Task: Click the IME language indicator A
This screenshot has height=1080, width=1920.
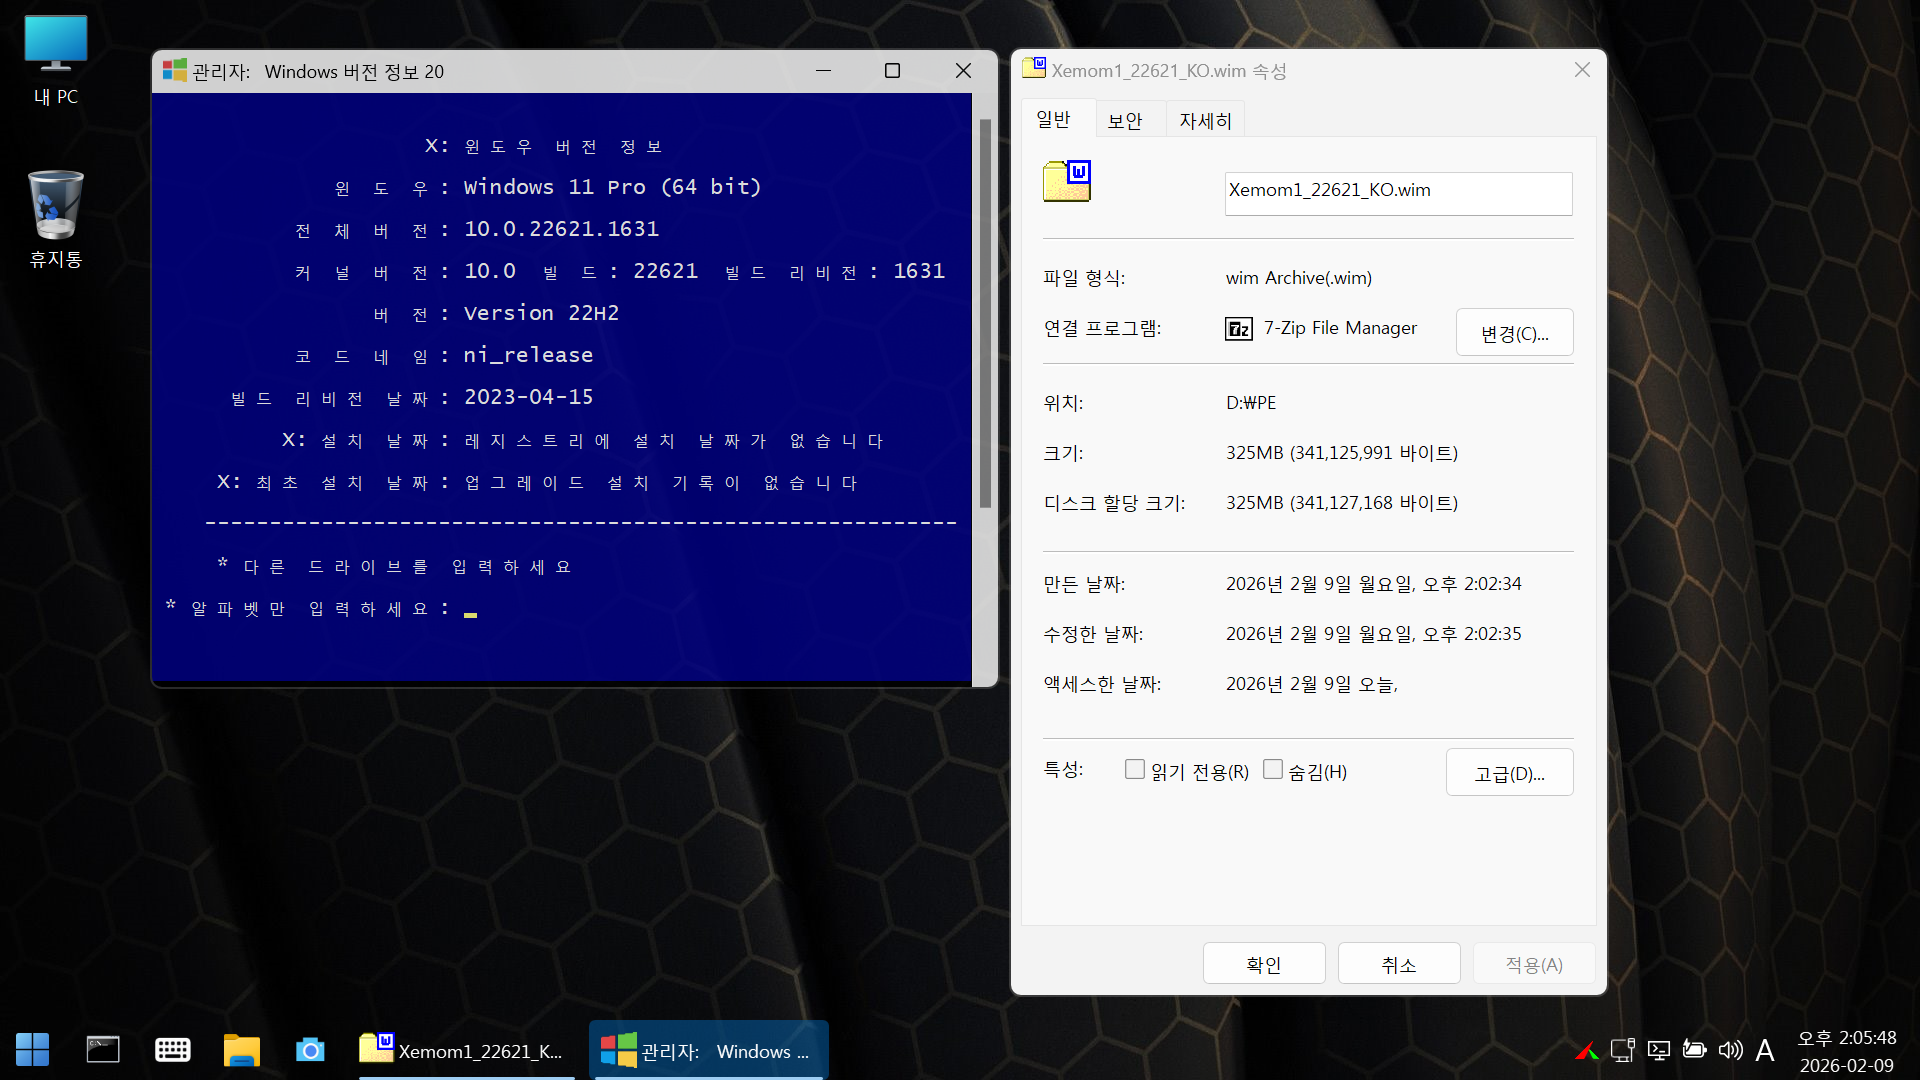Action: click(x=1765, y=1050)
